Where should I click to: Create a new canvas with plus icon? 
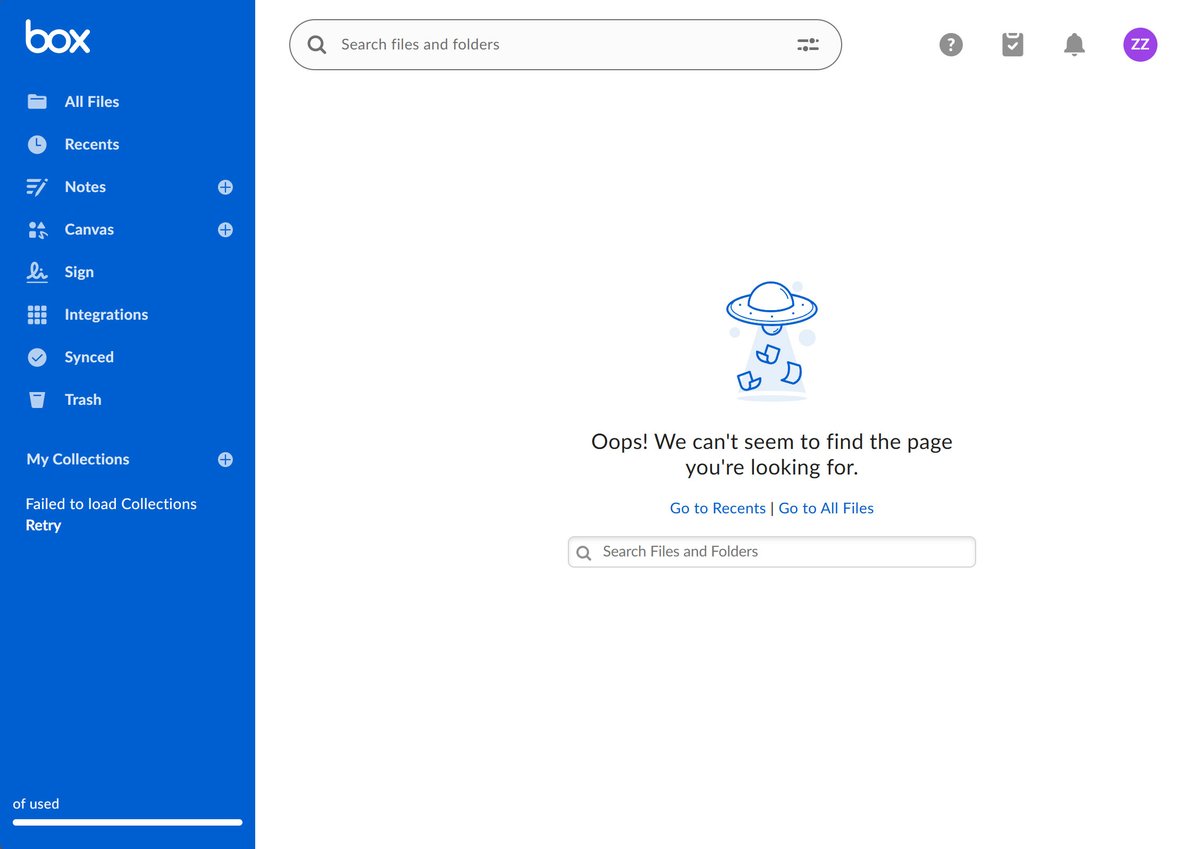[x=225, y=230]
